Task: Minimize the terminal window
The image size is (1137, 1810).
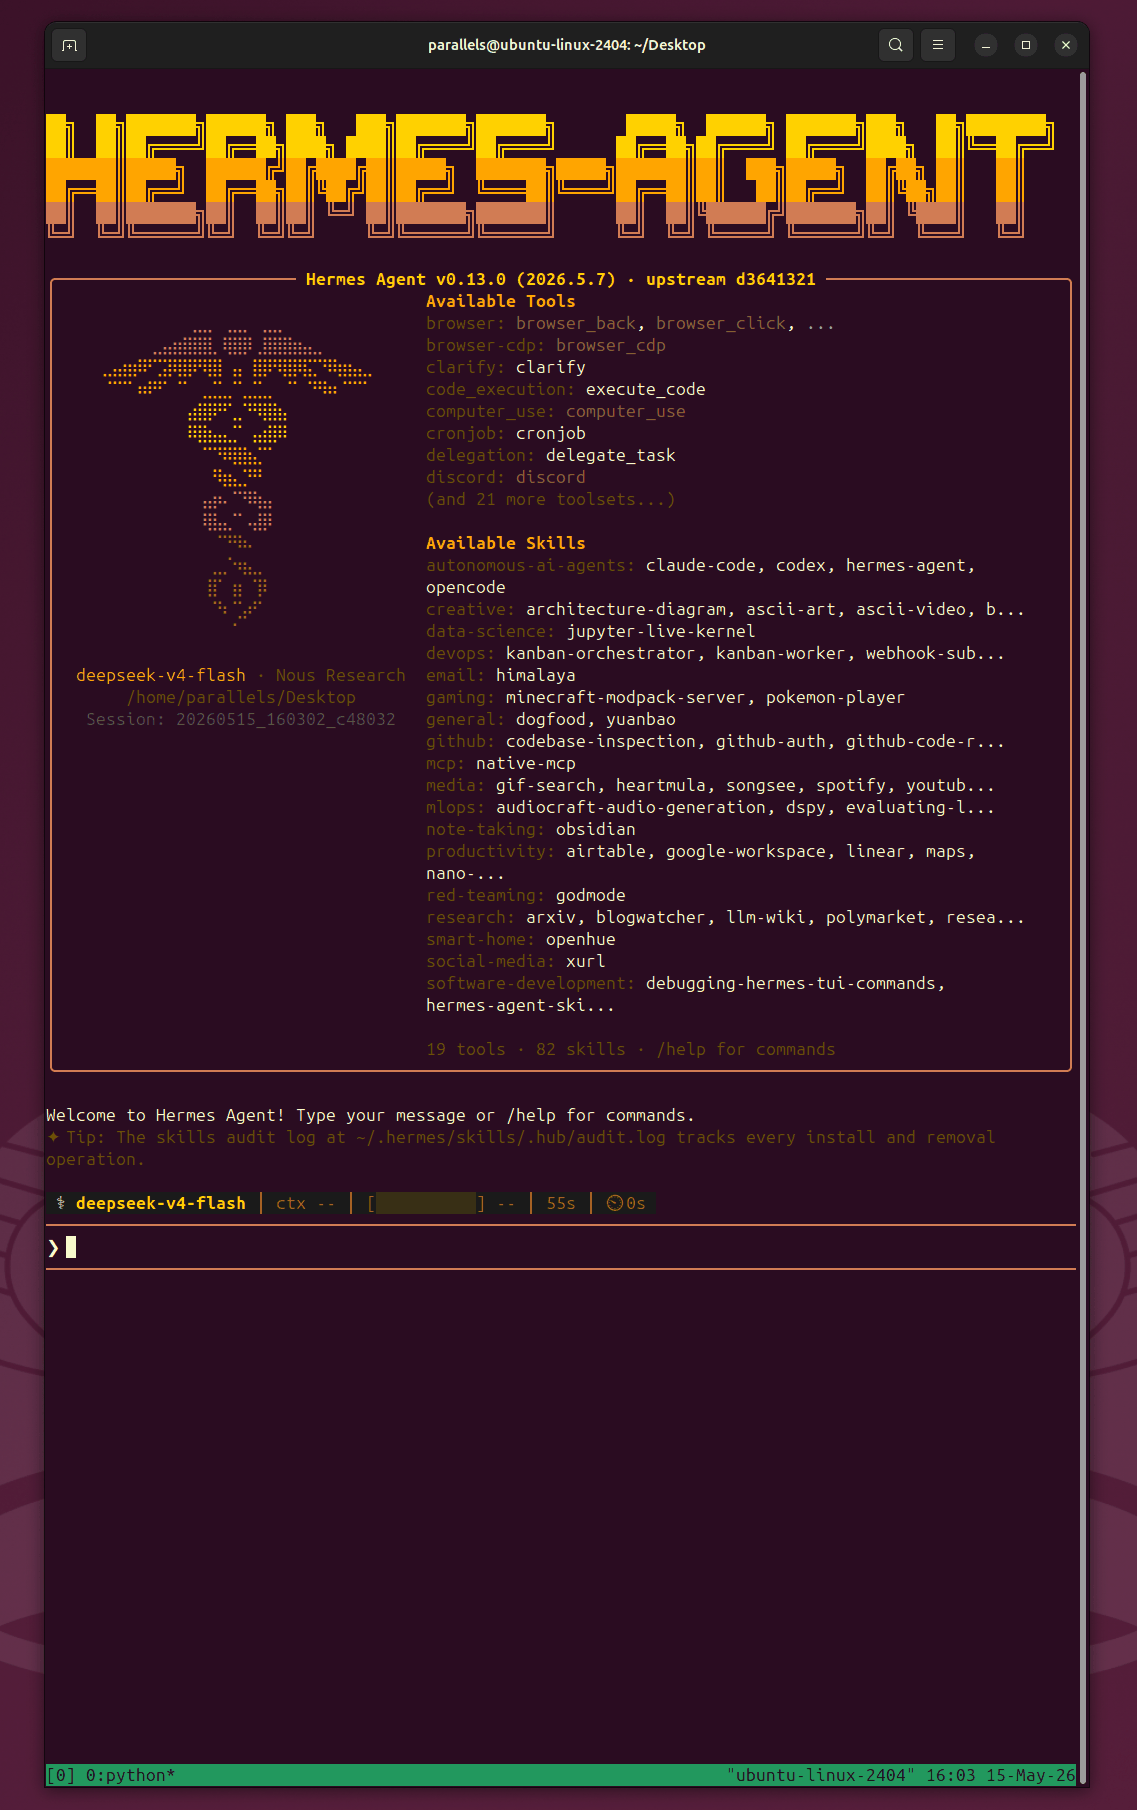Action: click(986, 45)
